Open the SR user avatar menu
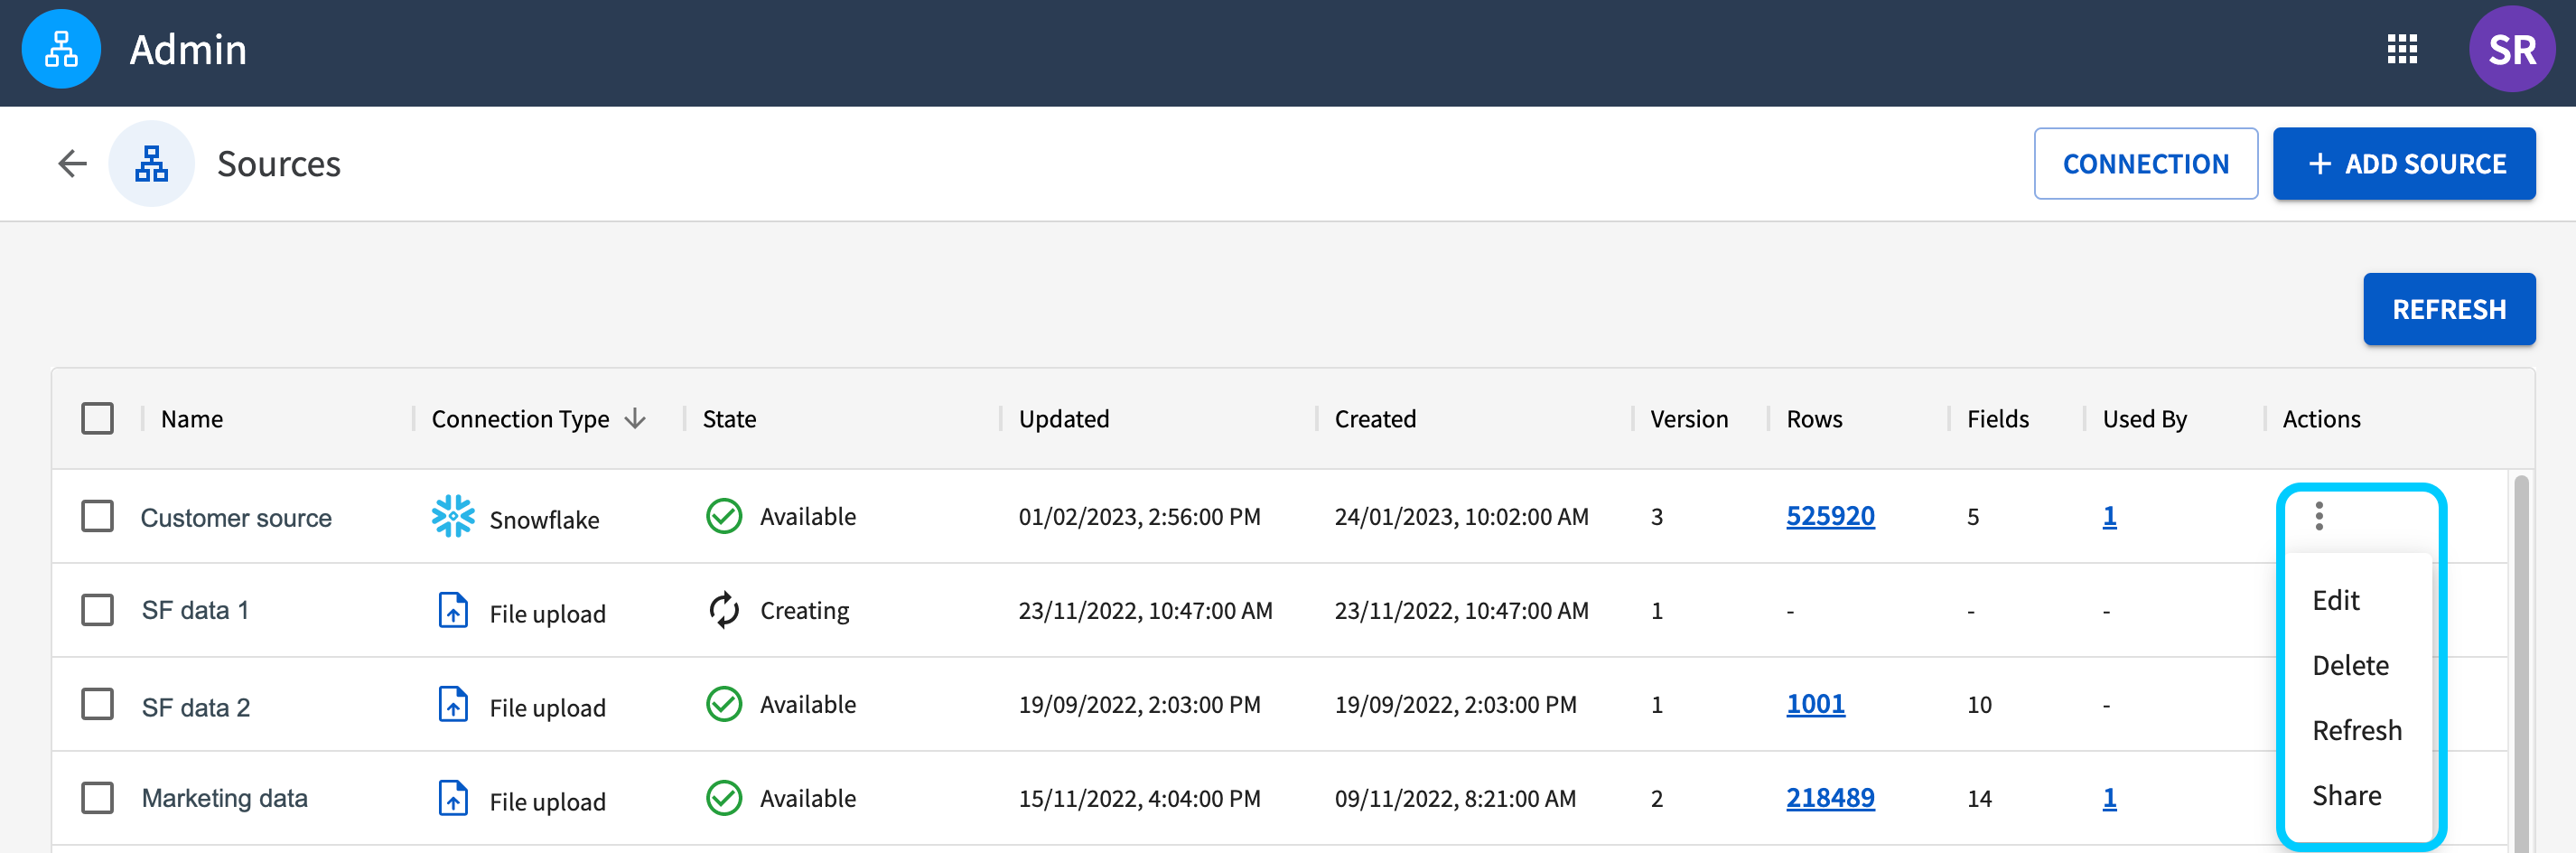This screenshot has width=2576, height=853. 2512,49
